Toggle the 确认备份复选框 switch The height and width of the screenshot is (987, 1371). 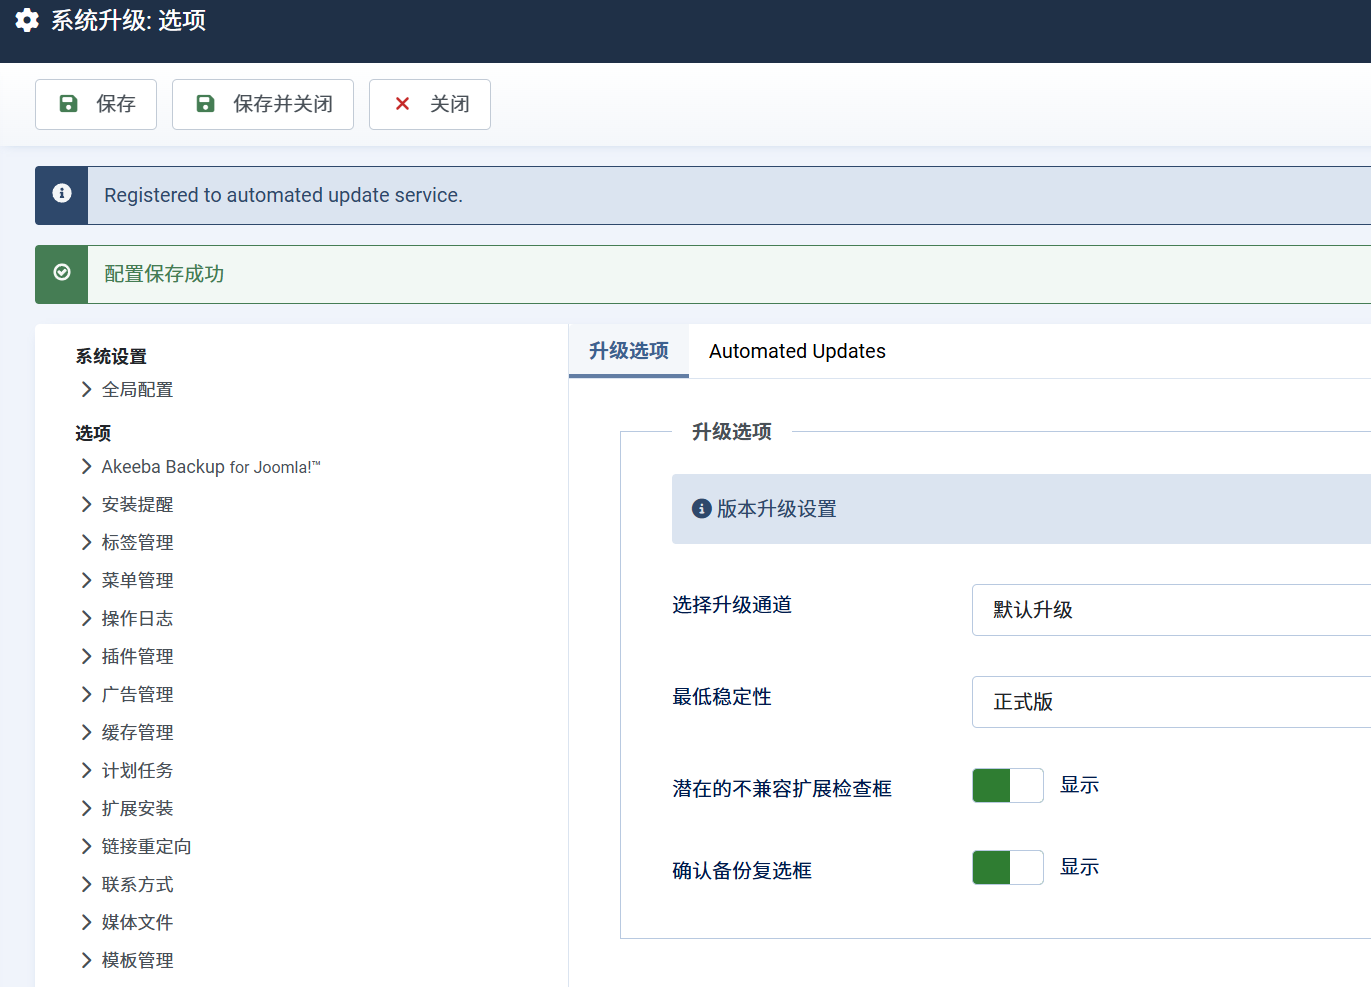[1007, 868]
